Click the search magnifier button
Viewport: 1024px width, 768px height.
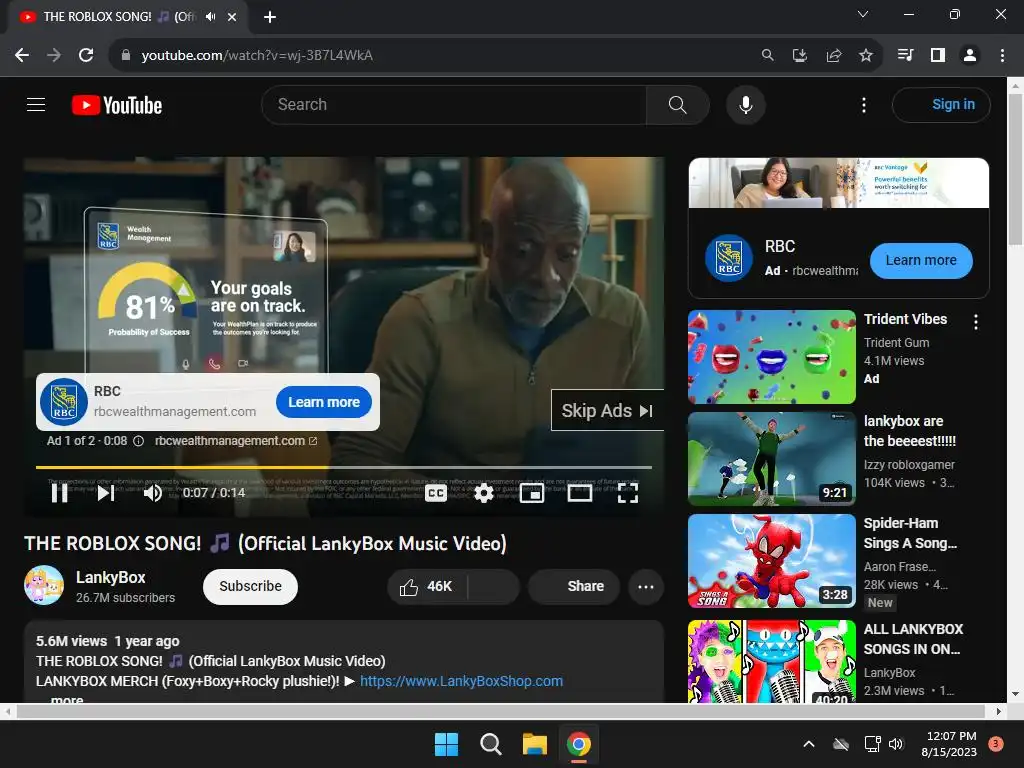677,104
